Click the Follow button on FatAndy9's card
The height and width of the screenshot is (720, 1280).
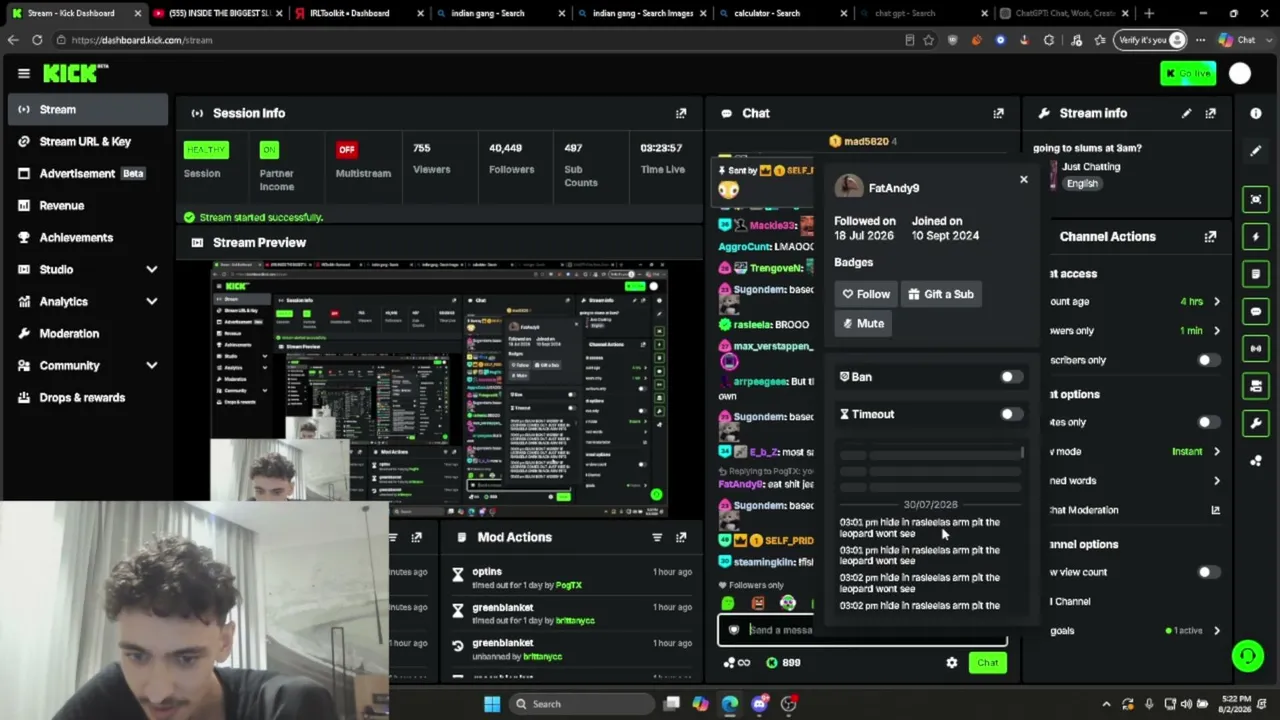[866, 294]
